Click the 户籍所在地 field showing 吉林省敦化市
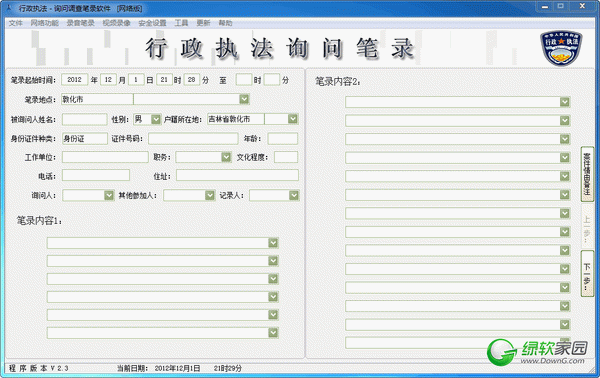The width and height of the screenshot is (600, 378). point(235,119)
